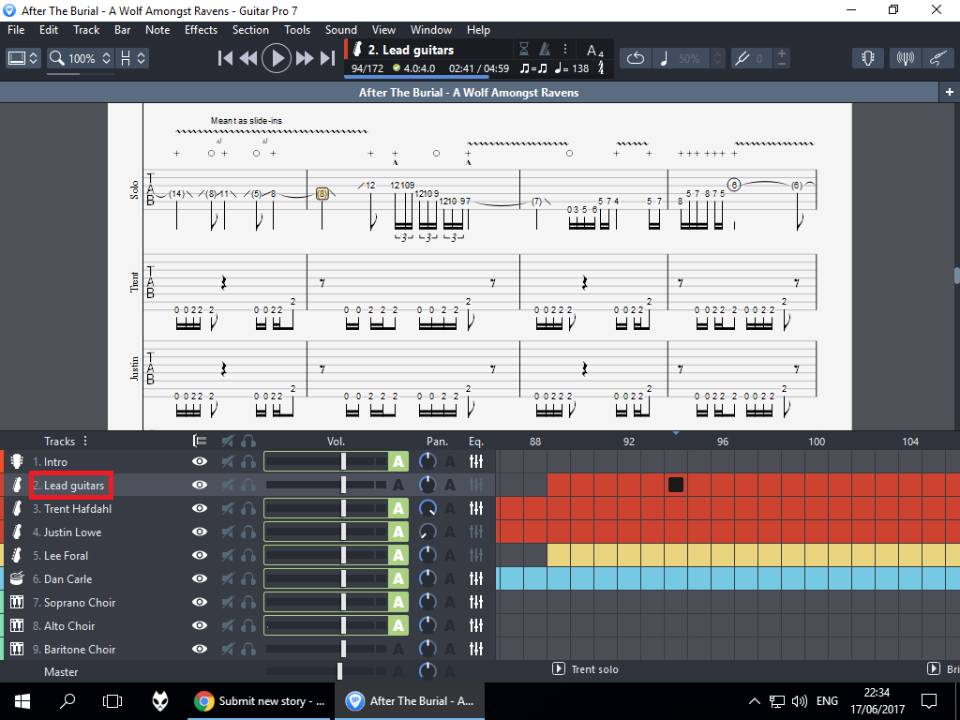Click the current track name Lead guitars header
Screen dimensions: 960x720
pos(411,50)
